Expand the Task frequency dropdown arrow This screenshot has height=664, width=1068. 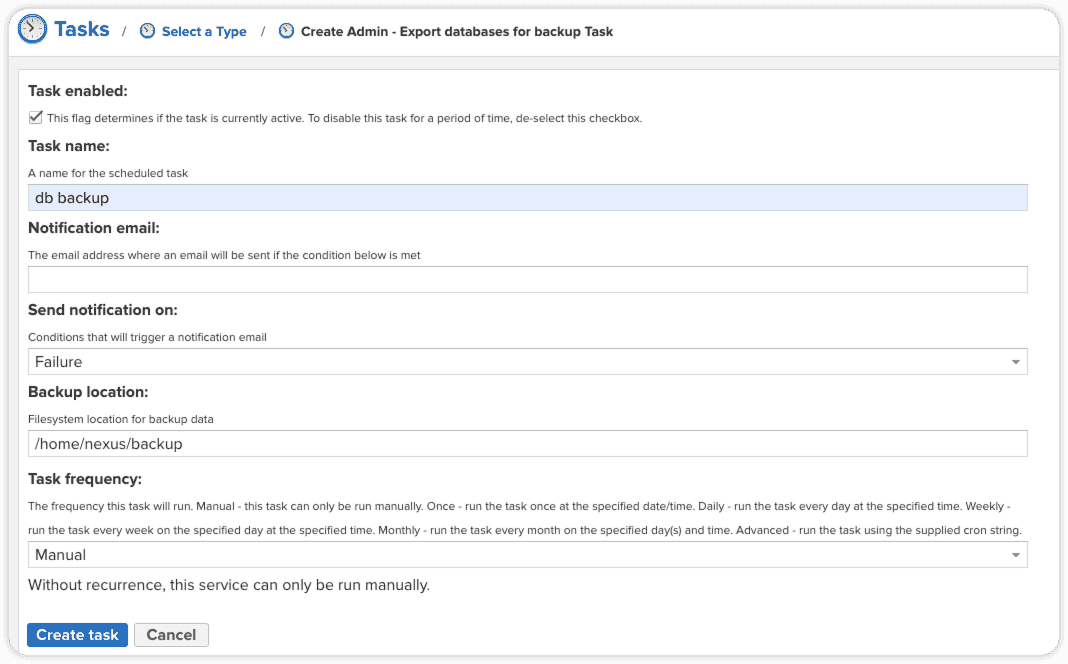[x=1015, y=555]
